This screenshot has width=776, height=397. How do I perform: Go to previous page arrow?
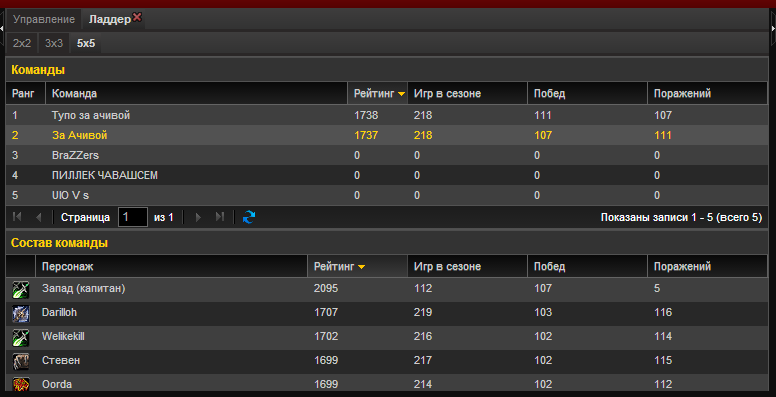click(39, 217)
